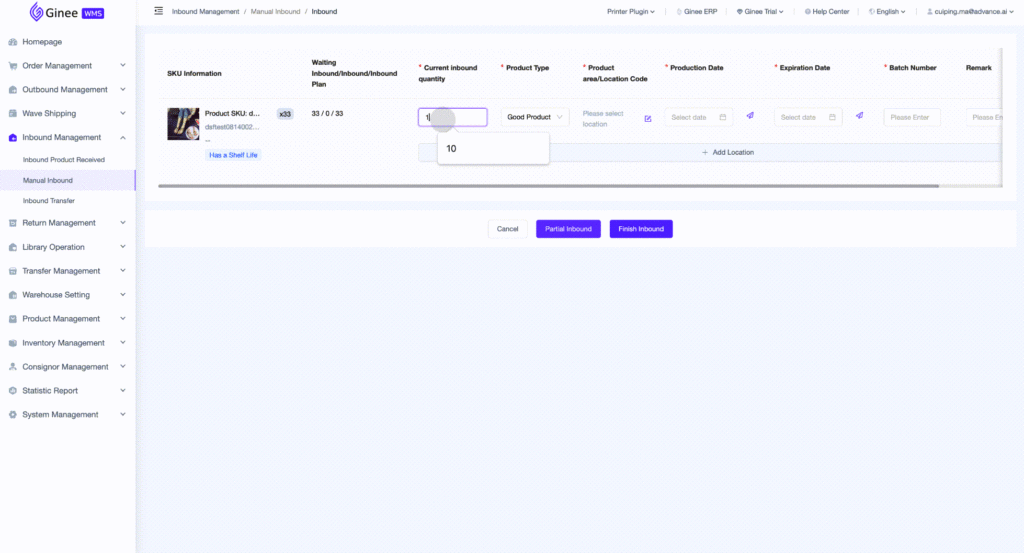1024x553 pixels.
Task: Click the Ginee WMS logo
Action: tap(67, 12)
